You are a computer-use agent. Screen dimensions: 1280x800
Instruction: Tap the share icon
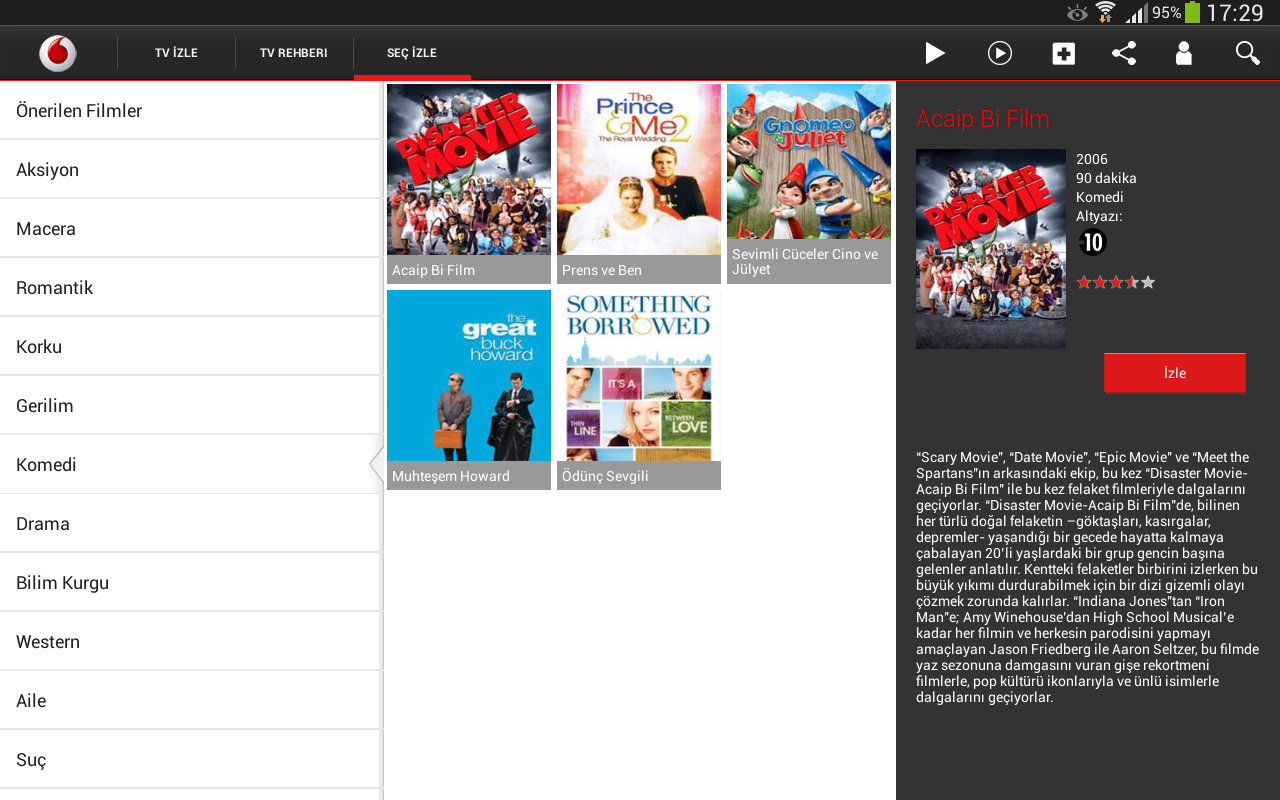click(1124, 53)
